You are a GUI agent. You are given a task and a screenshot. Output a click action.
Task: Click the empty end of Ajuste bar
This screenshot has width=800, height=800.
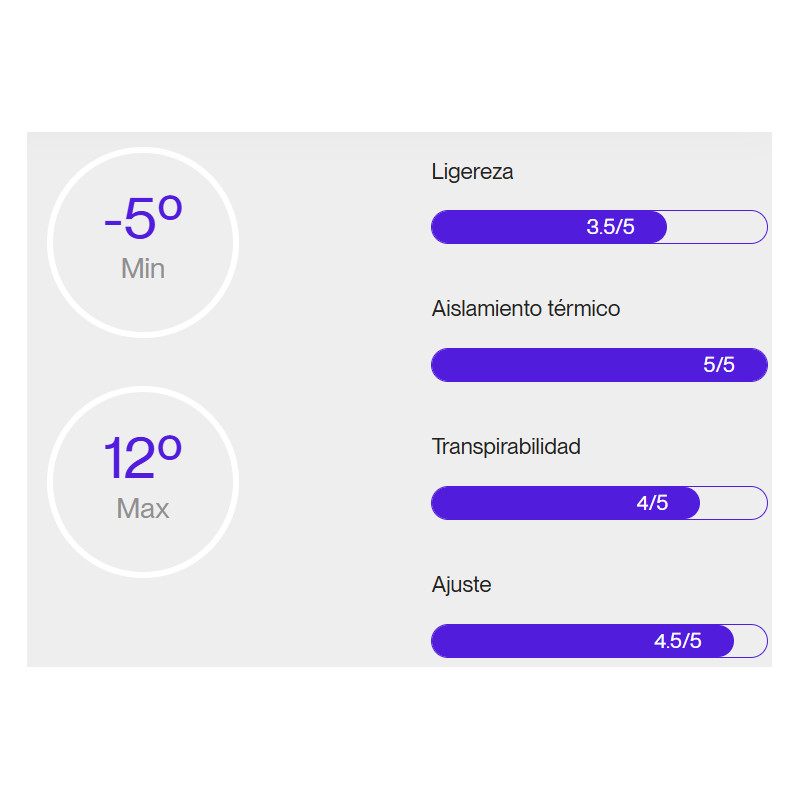751,641
